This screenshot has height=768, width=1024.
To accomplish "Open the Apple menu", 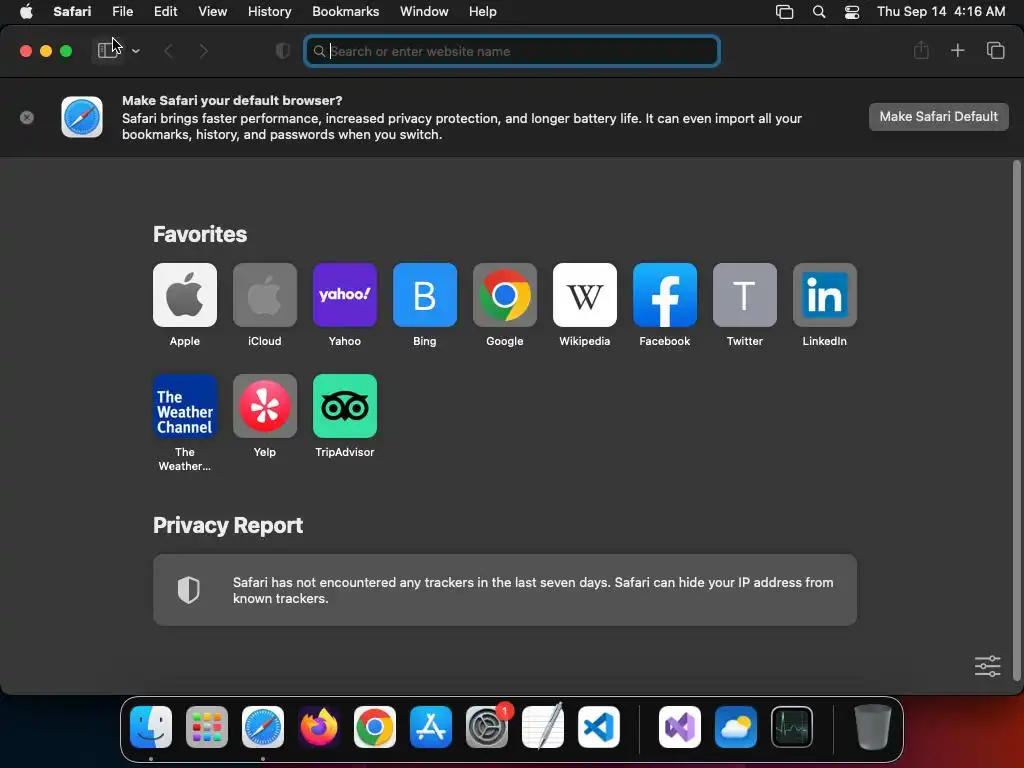I will pos(26,11).
